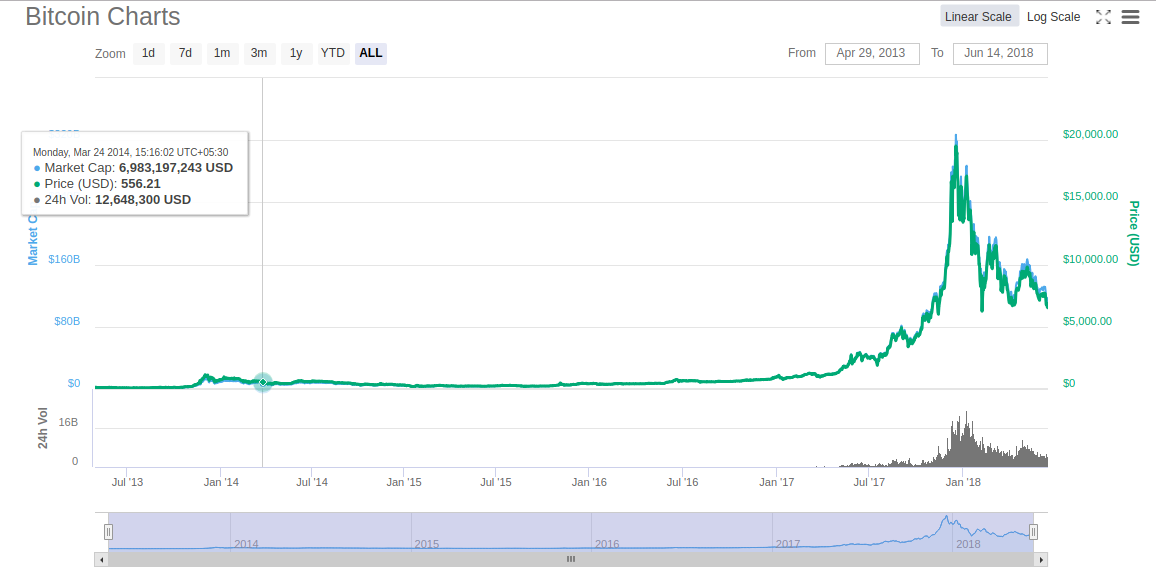Screen dimensions: 1156x581
Task: Click the $15,000.00 price axis label
Action: coord(1090,196)
